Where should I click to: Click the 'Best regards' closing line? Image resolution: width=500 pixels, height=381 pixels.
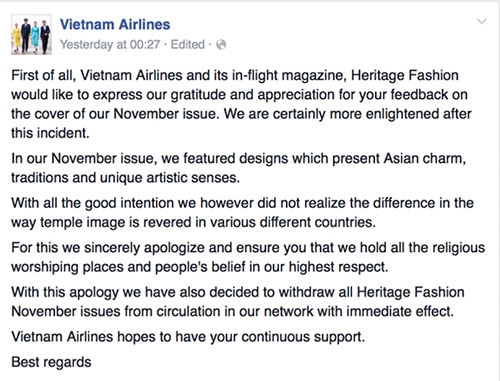click(x=51, y=362)
